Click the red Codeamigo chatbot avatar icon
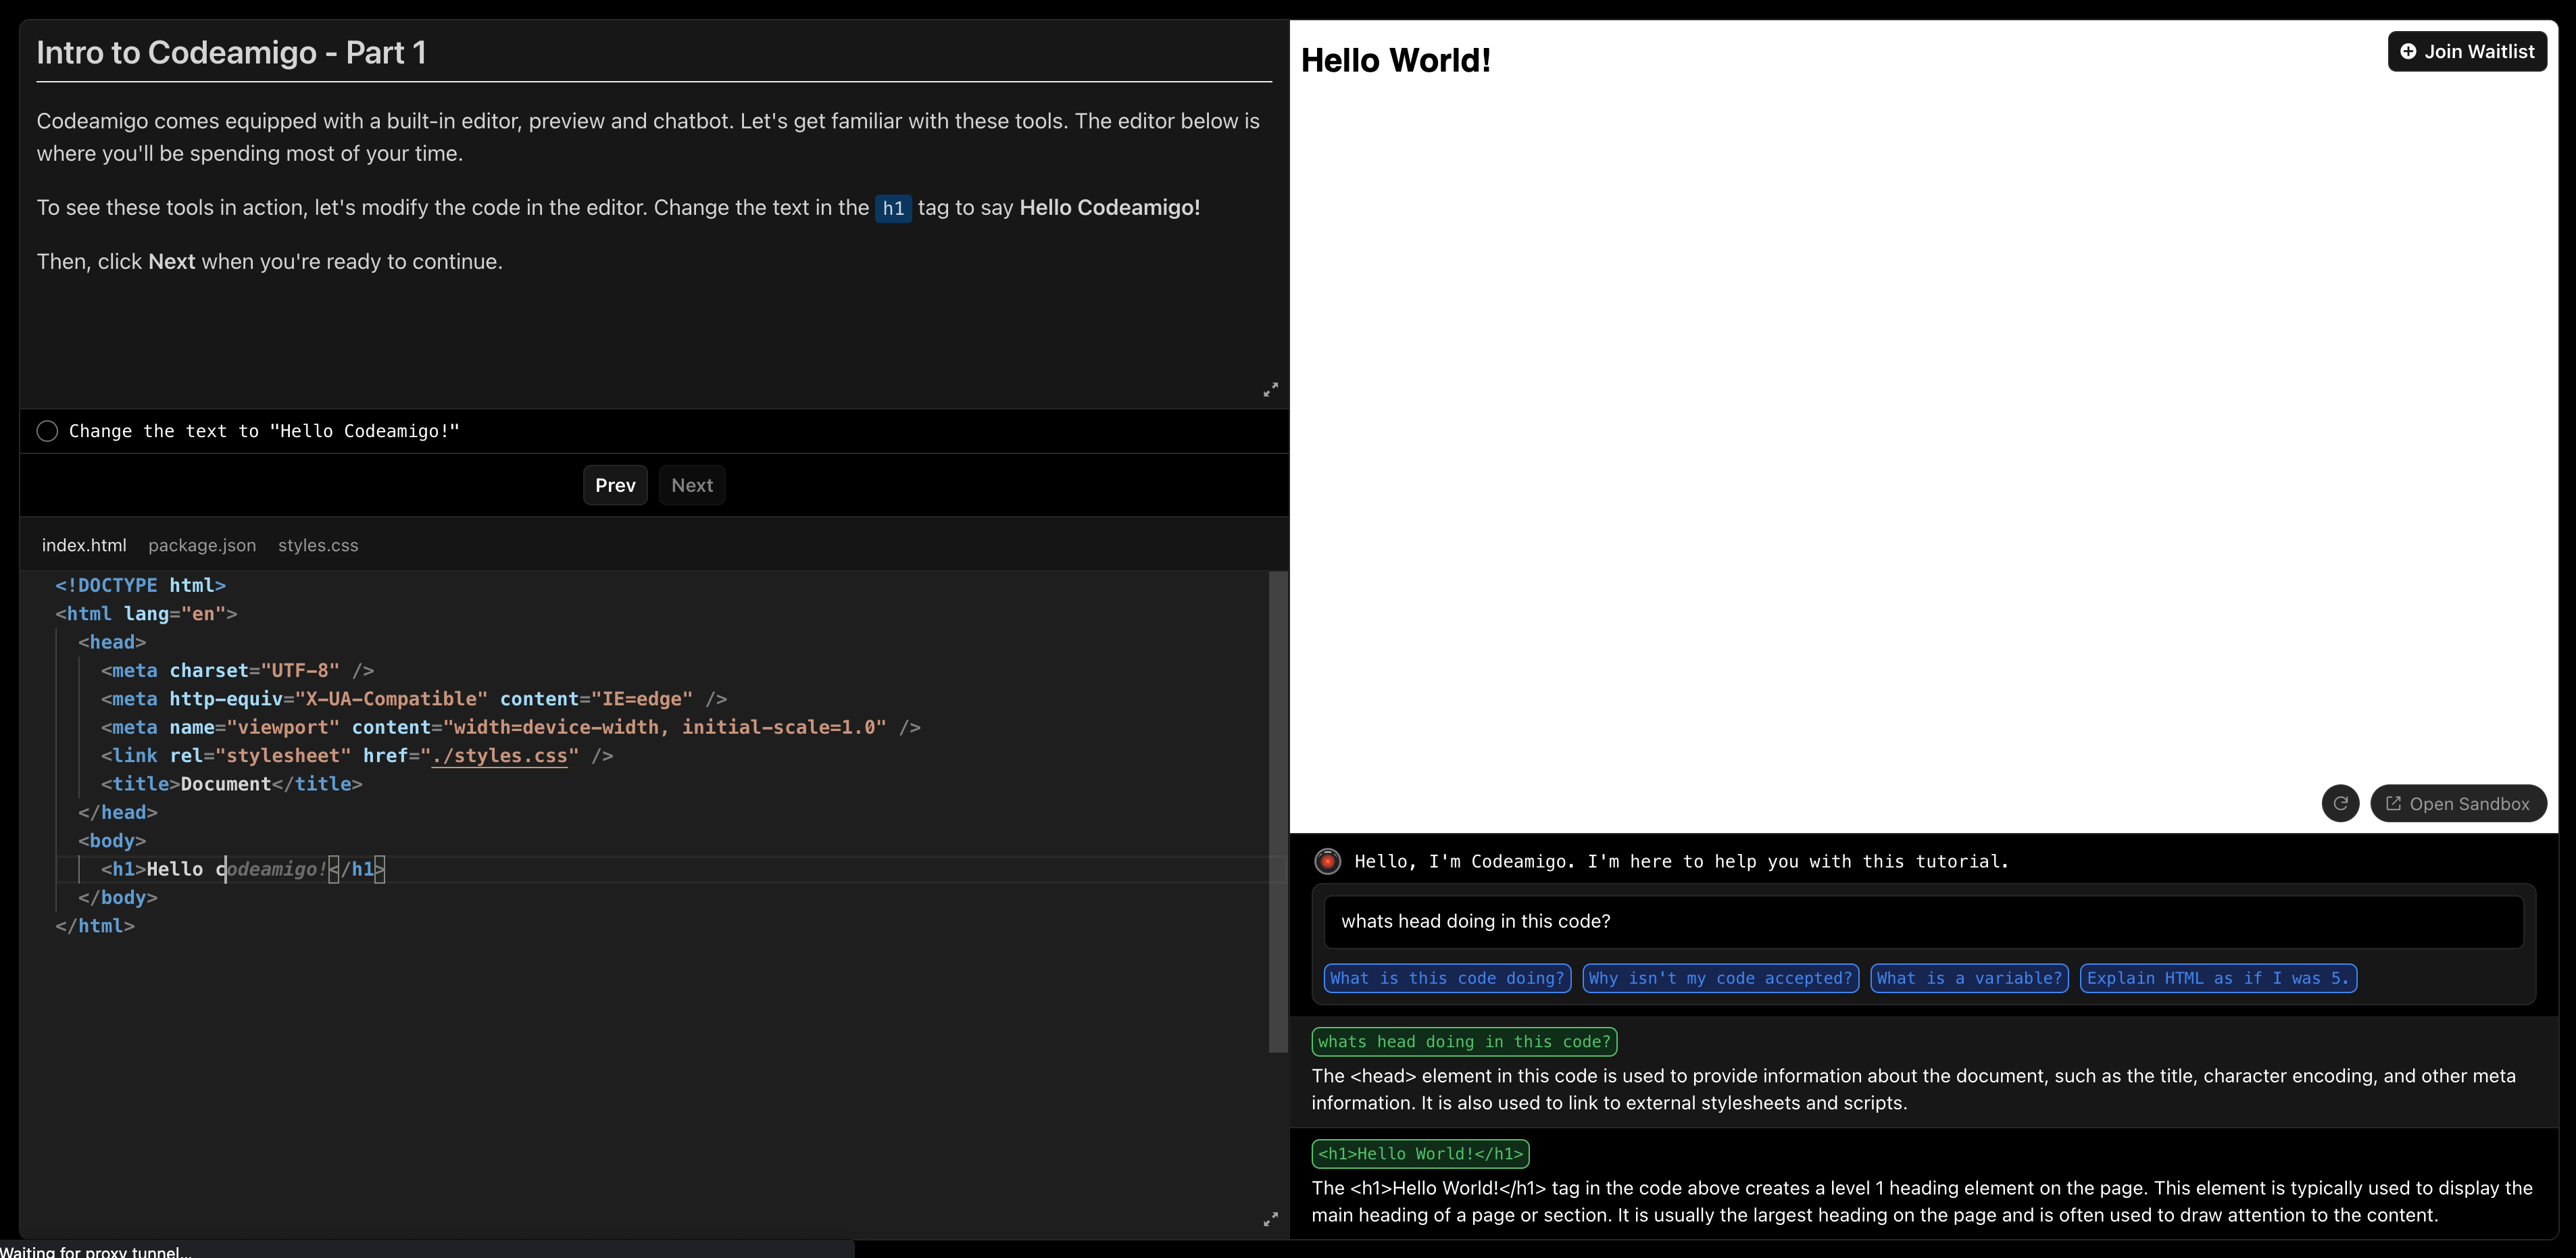Image resolution: width=2576 pixels, height=1258 pixels. click(1327, 861)
